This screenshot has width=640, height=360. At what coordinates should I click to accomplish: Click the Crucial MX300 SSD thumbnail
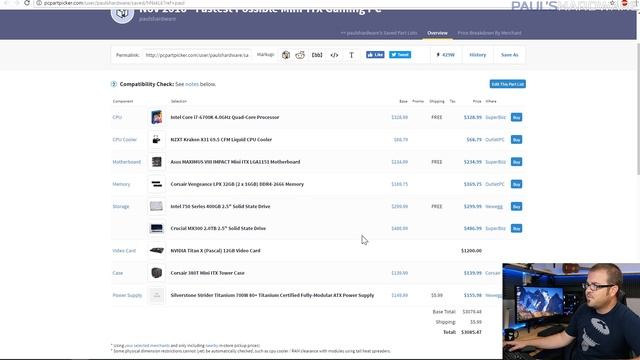coord(156,229)
